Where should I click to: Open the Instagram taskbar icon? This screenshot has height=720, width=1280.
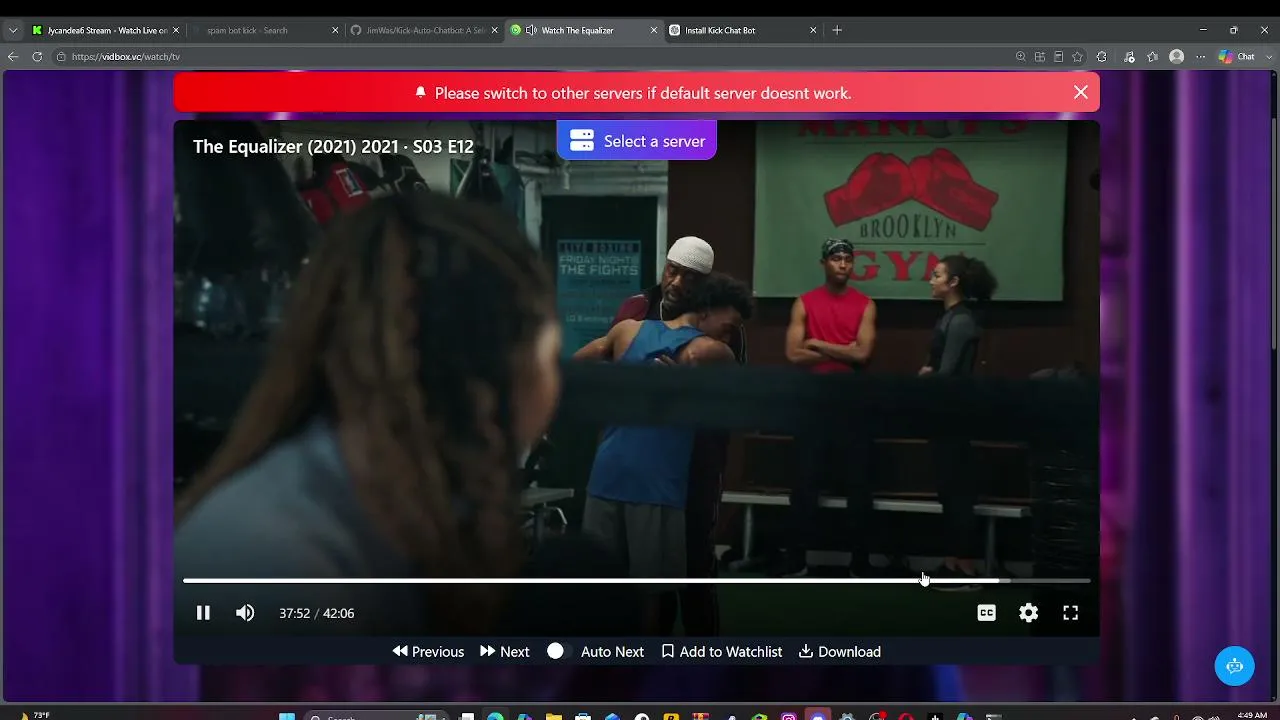pos(788,716)
